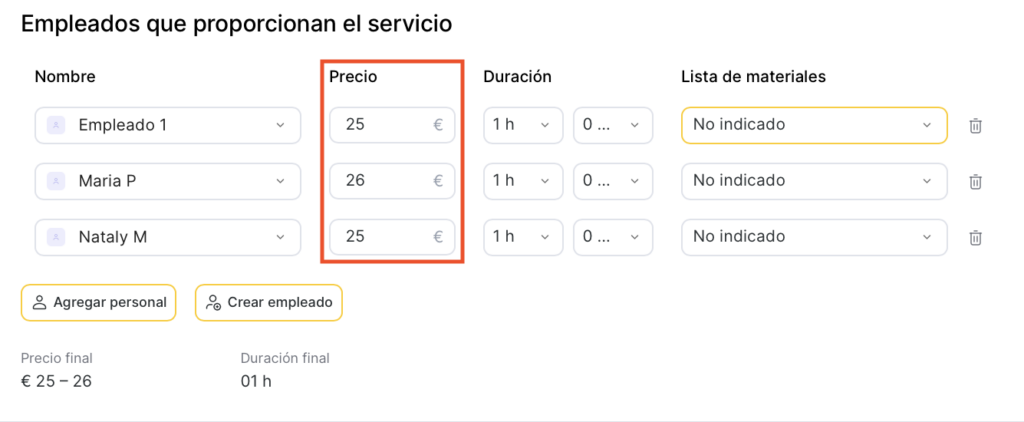
Task: Click trash icon for Maria P row
Action: pos(976,182)
